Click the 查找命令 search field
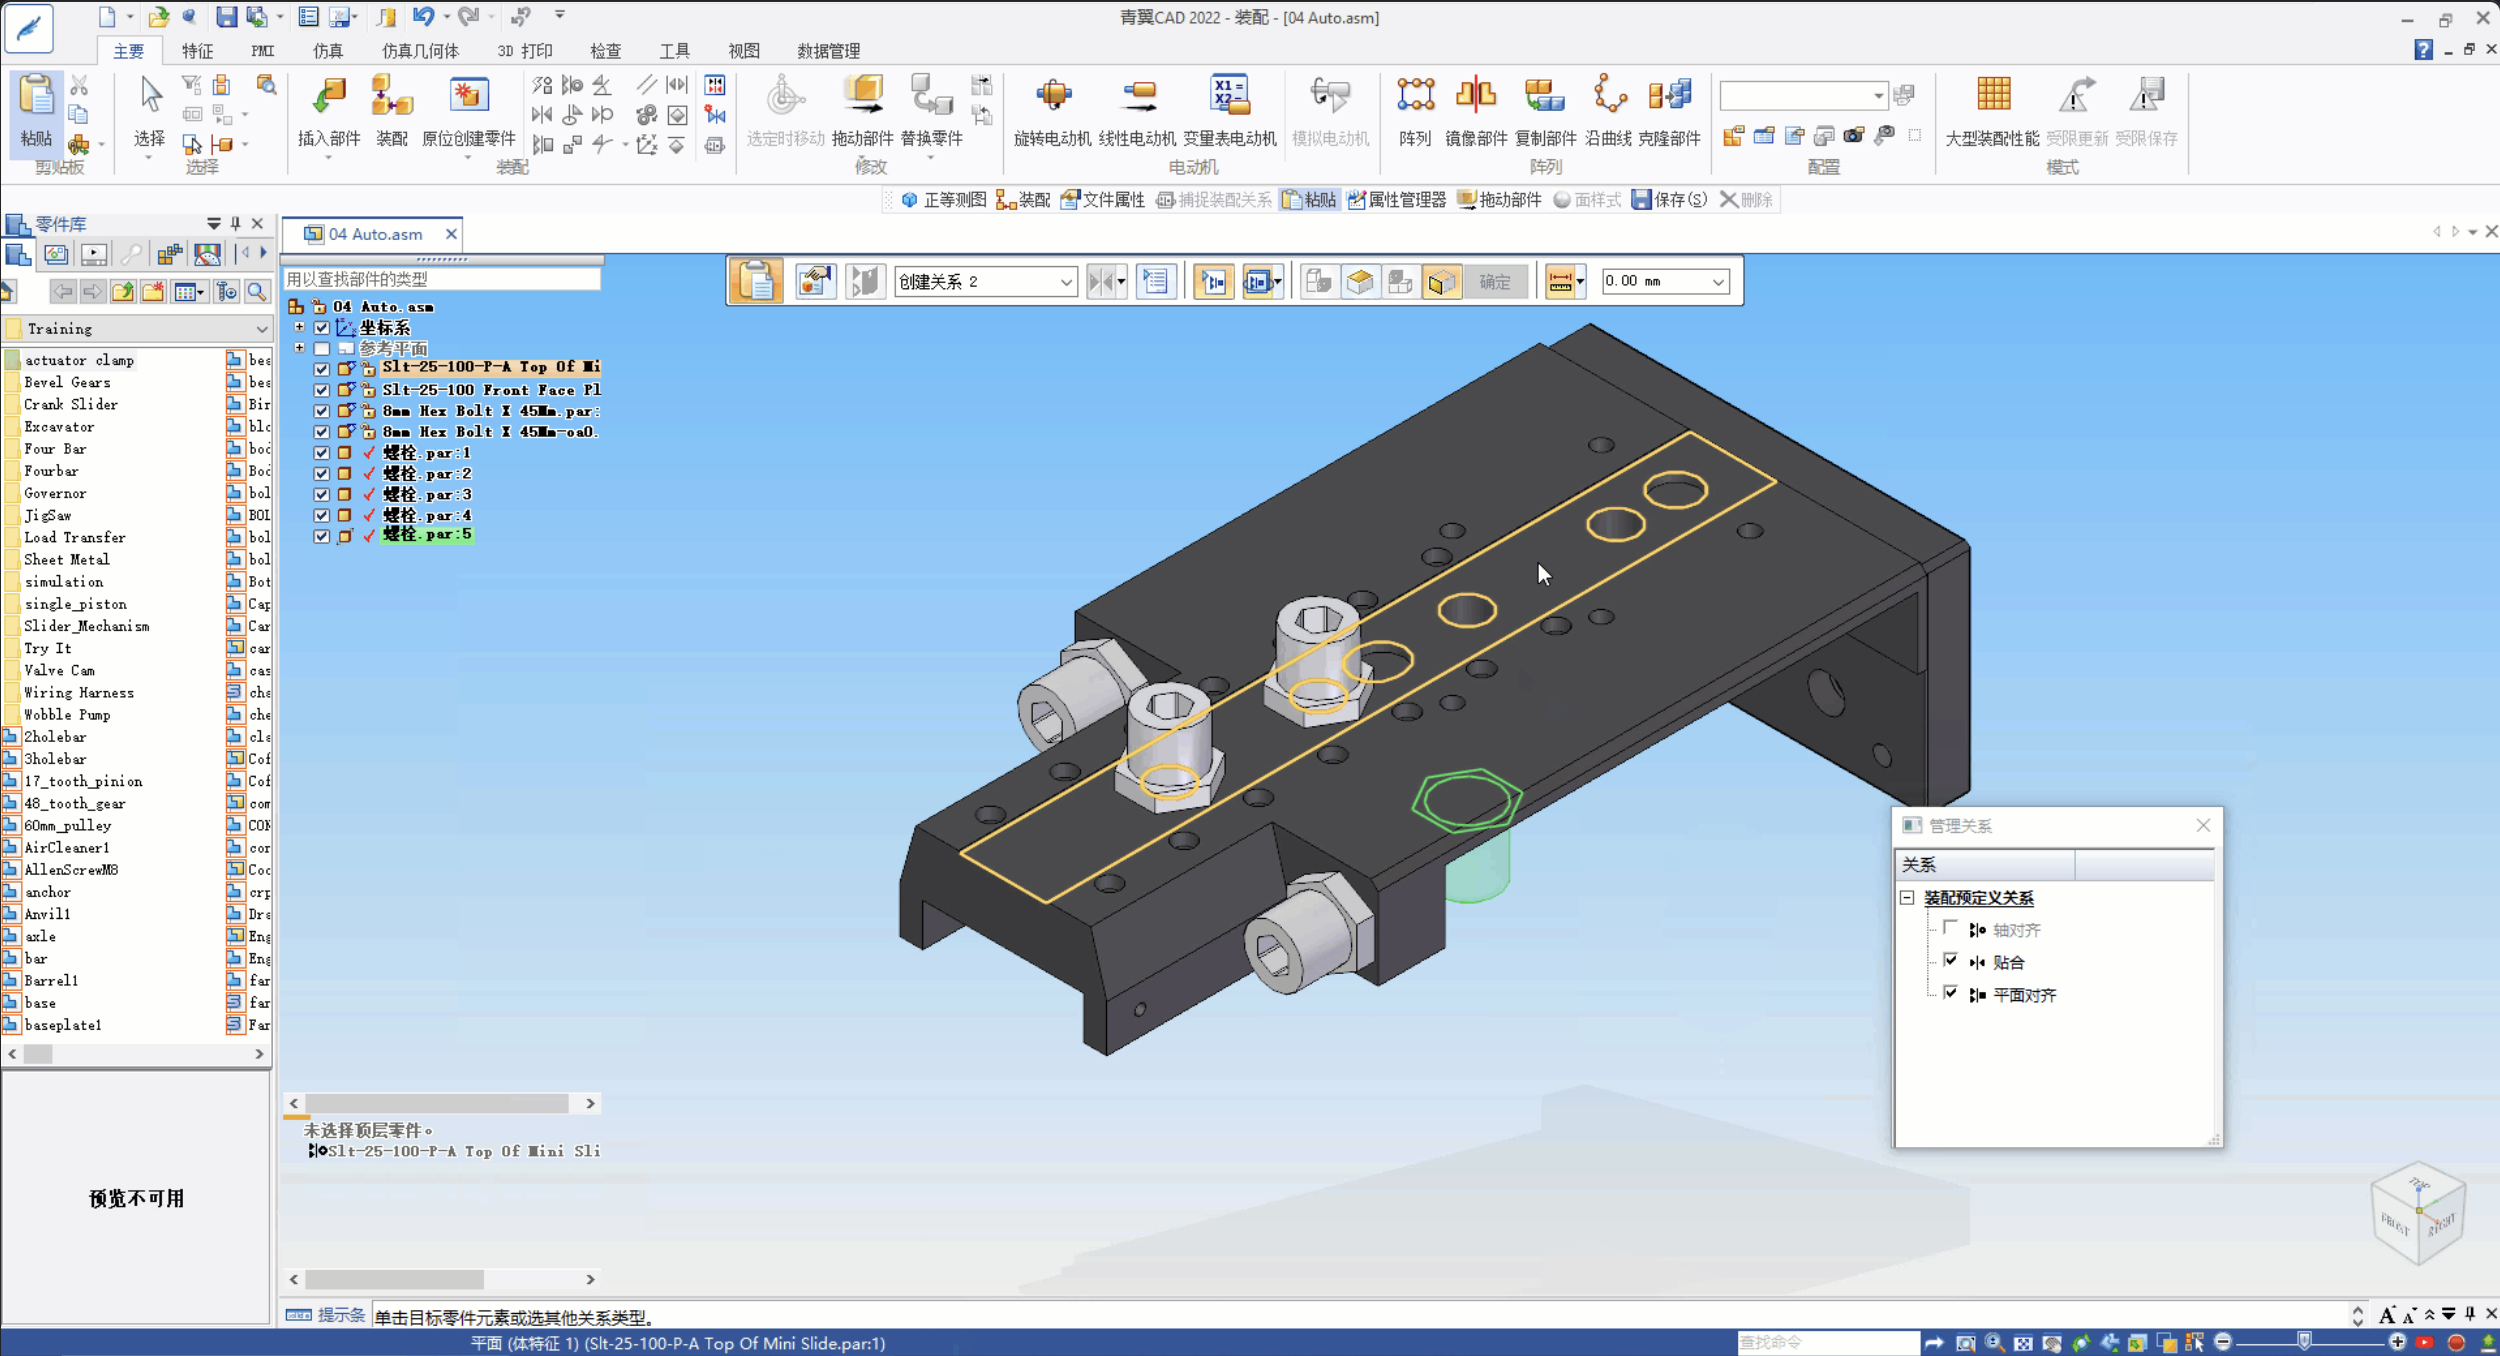Screen dimensions: 2500x1356 pyautogui.click(x=1826, y=1342)
